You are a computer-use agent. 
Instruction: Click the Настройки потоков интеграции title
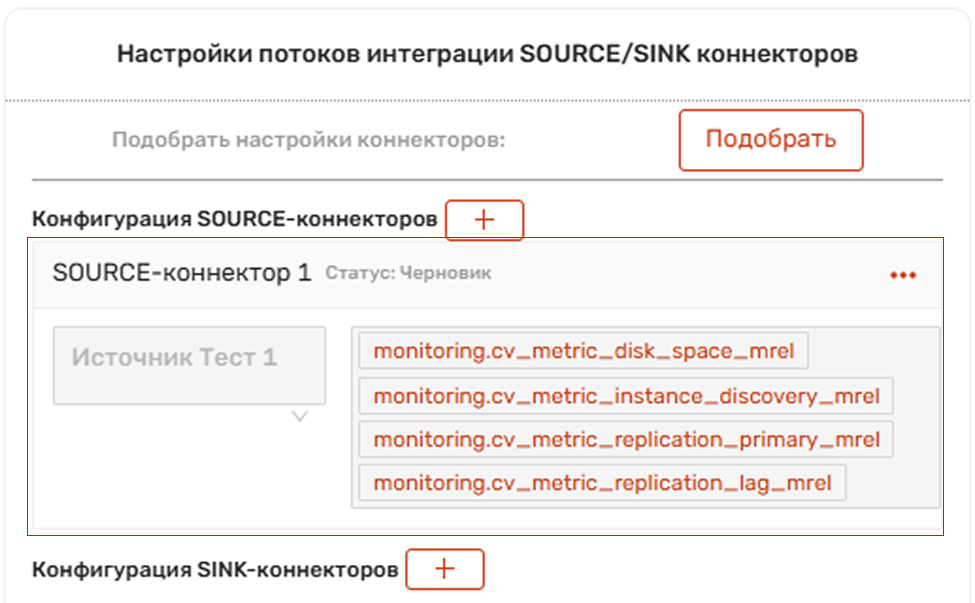(488, 54)
